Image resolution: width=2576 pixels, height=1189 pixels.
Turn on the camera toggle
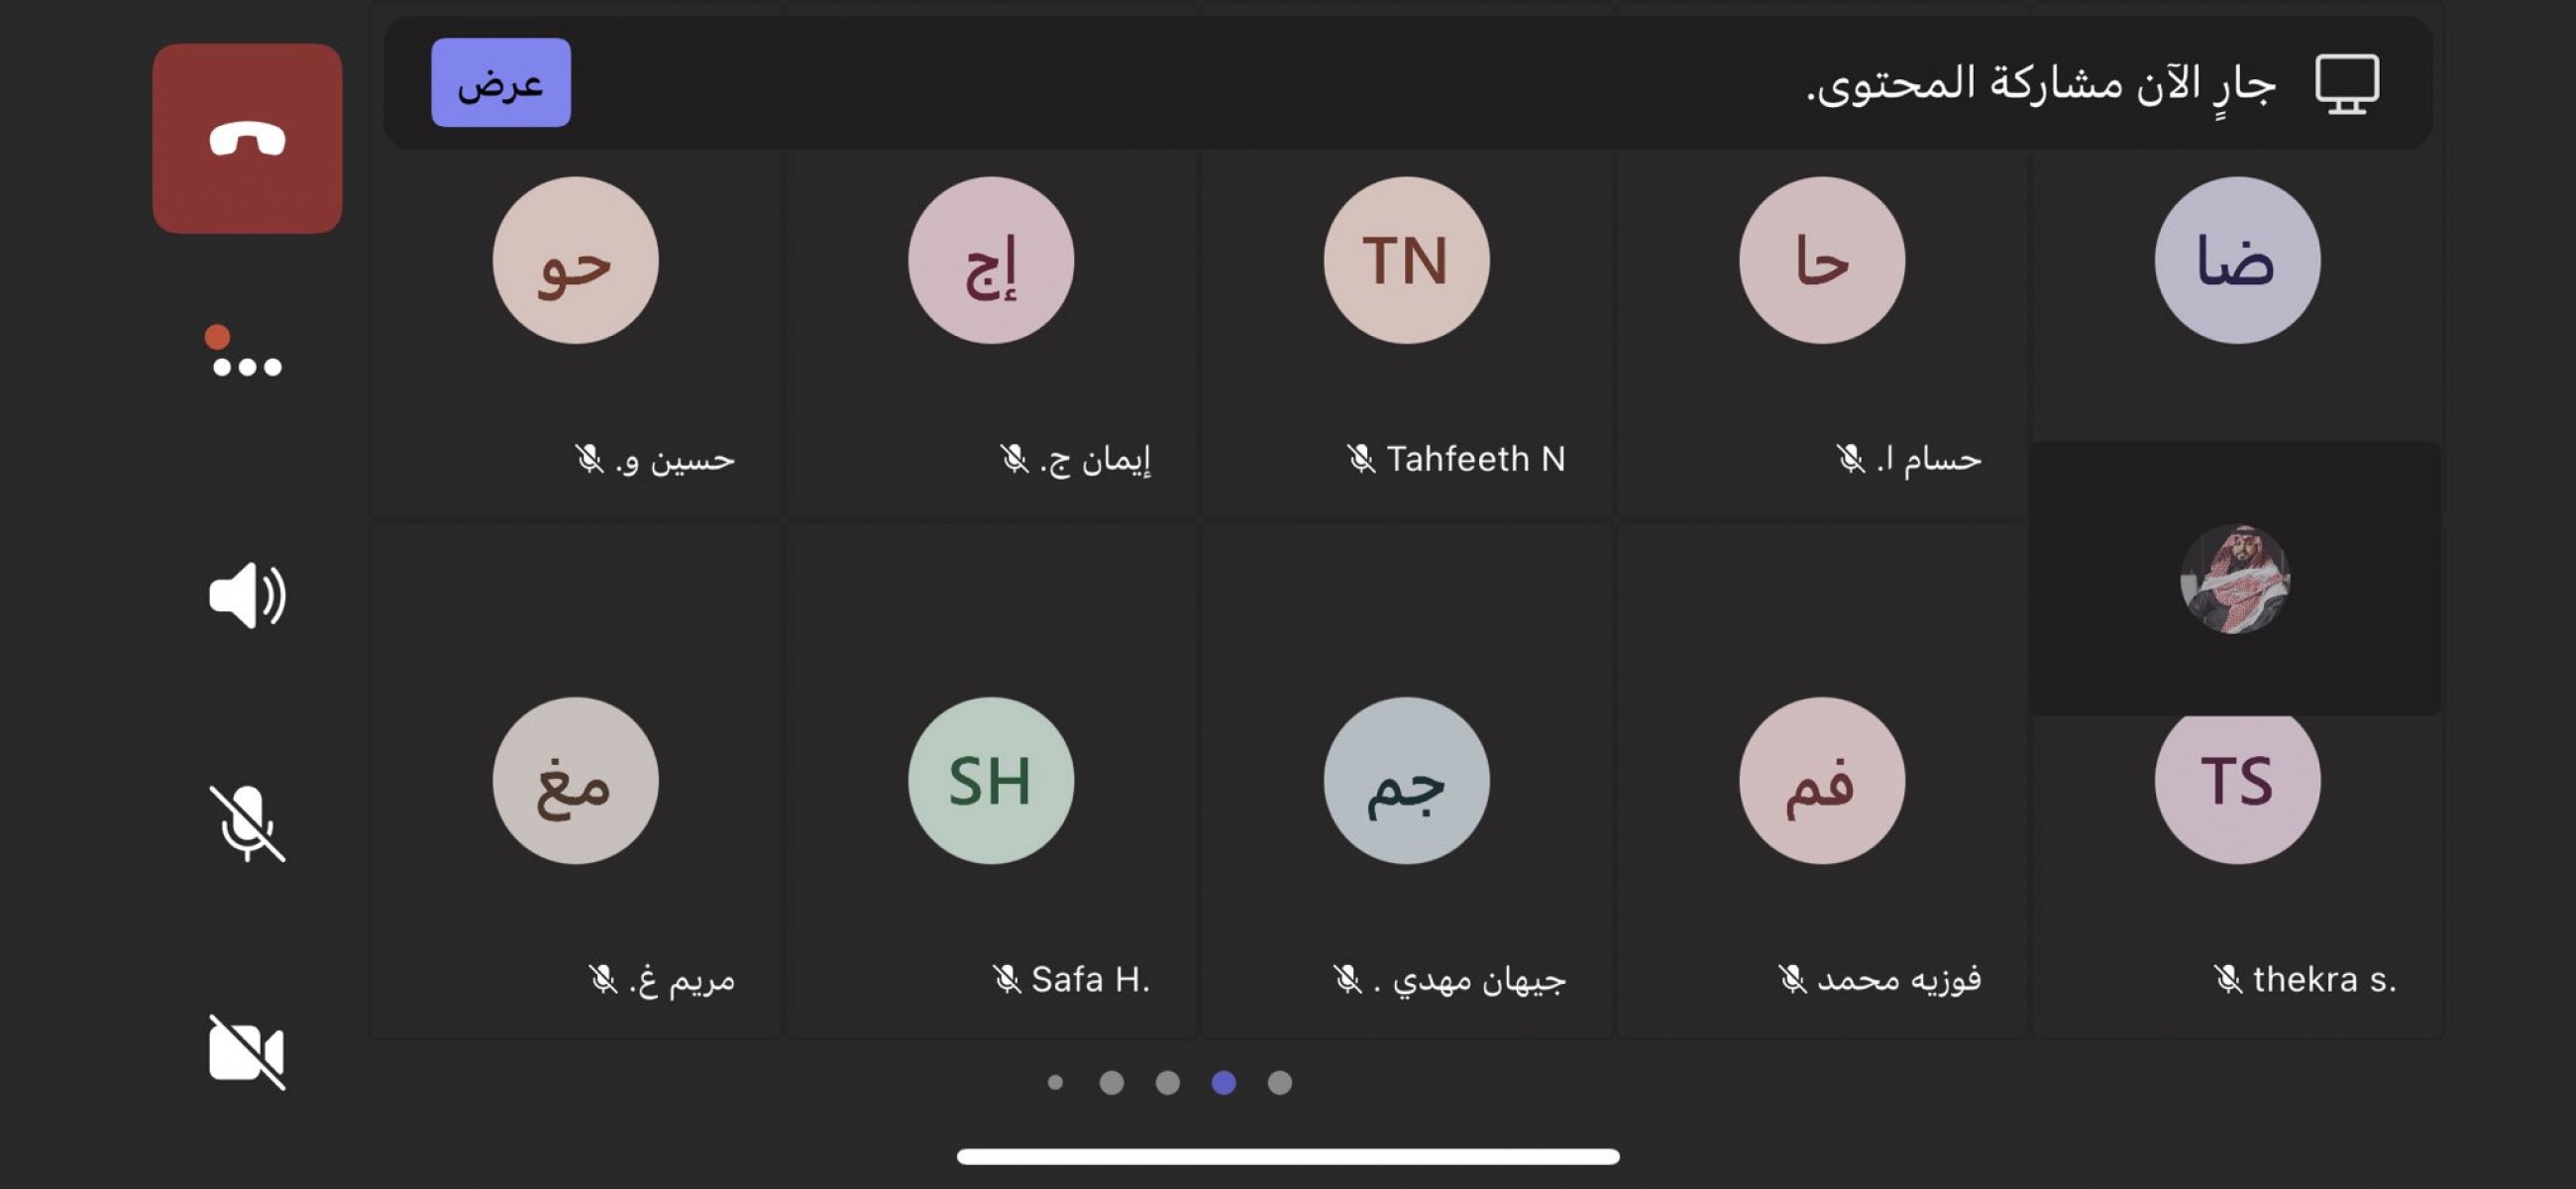coord(247,1051)
